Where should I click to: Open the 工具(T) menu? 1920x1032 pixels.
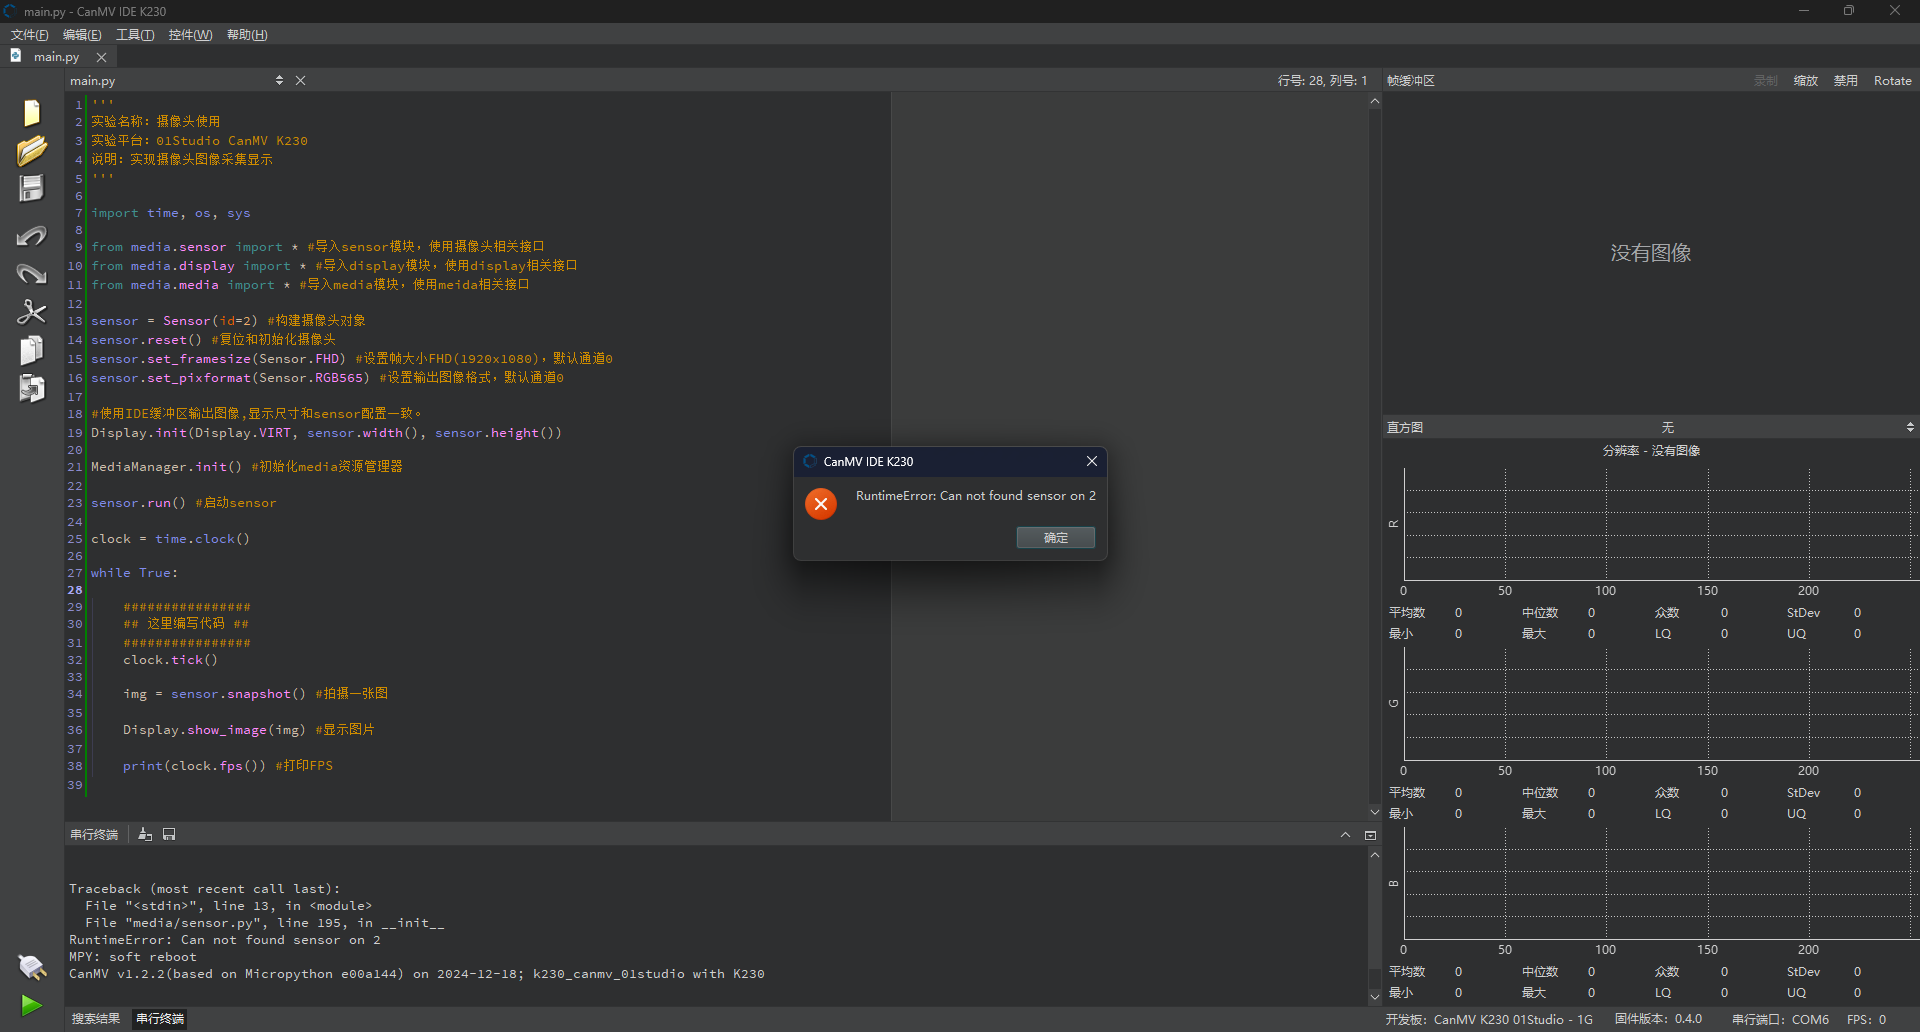point(135,35)
